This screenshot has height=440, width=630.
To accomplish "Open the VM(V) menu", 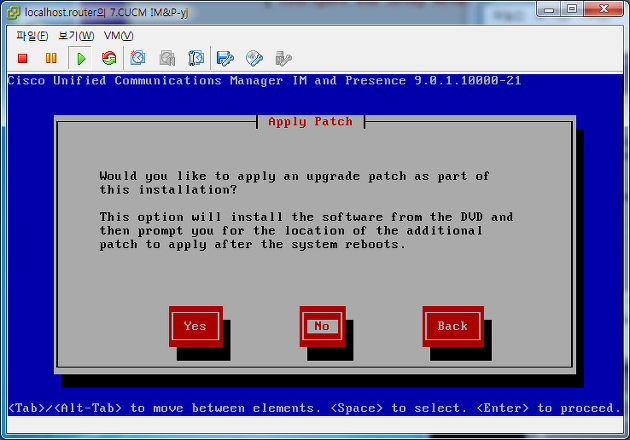I will pyautogui.click(x=118, y=36).
